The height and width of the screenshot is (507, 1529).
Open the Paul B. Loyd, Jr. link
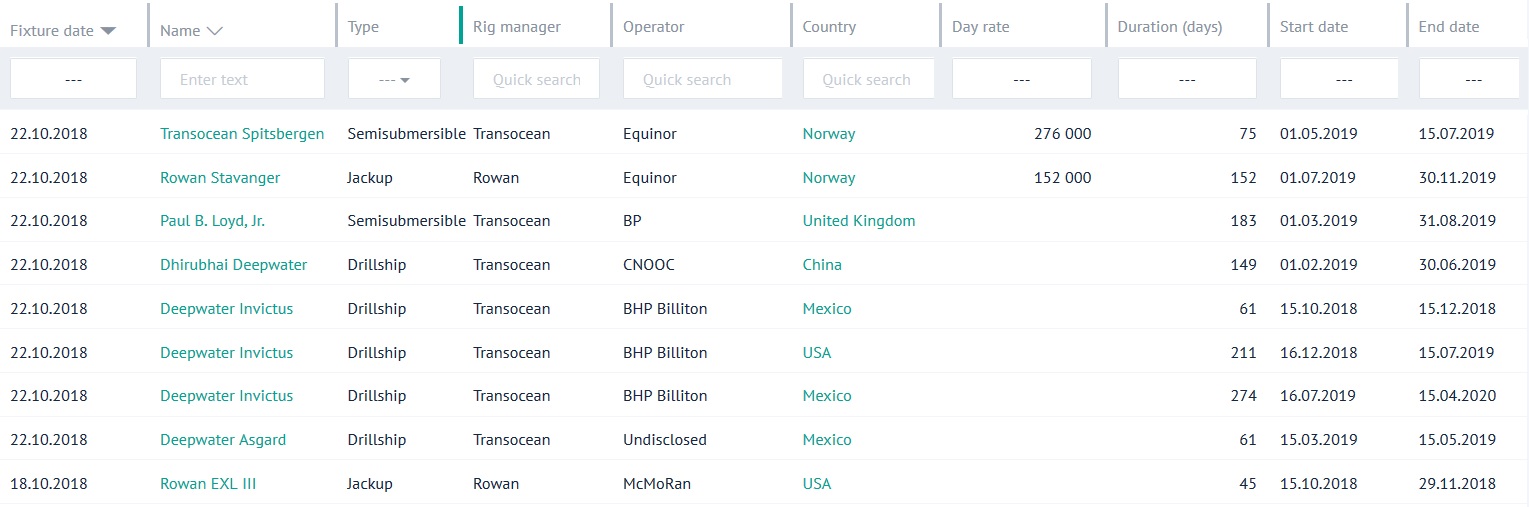pos(212,221)
